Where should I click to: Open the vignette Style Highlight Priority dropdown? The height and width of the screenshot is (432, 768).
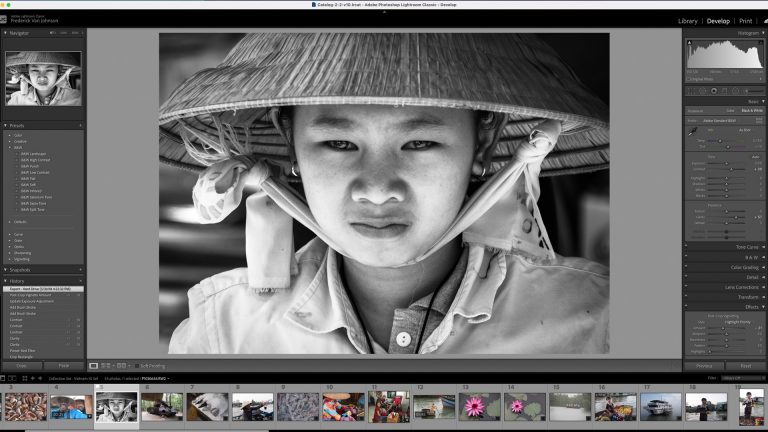739,322
